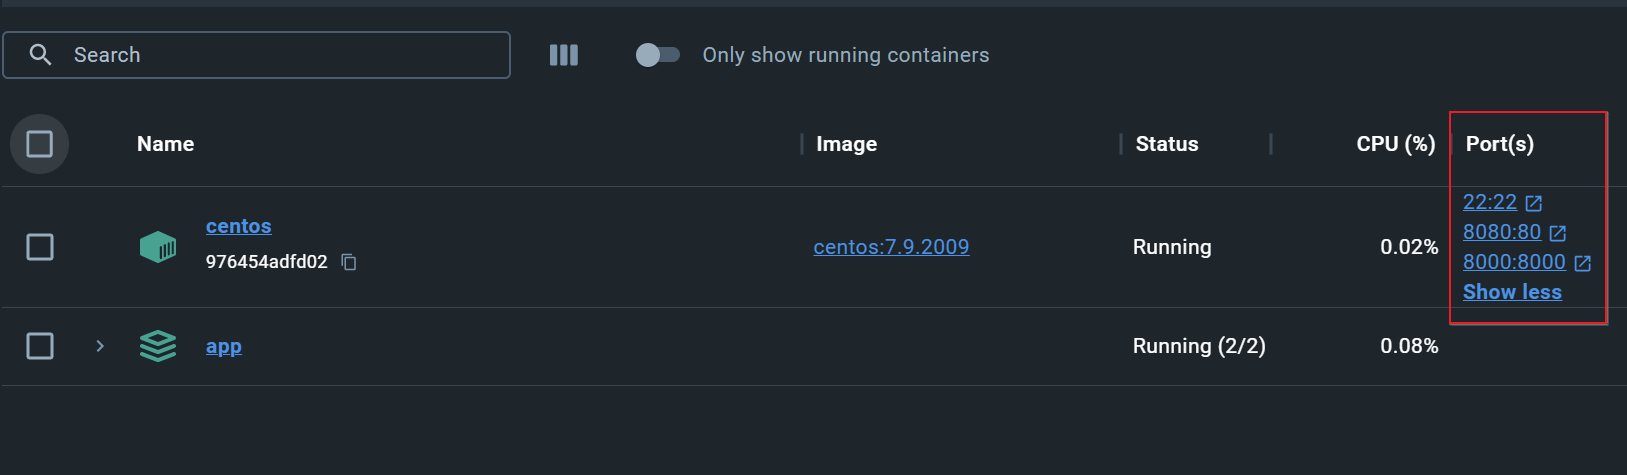Screen dimensions: 1627x475
Task: Tick the checkbox for centos container
Action: tap(40, 247)
